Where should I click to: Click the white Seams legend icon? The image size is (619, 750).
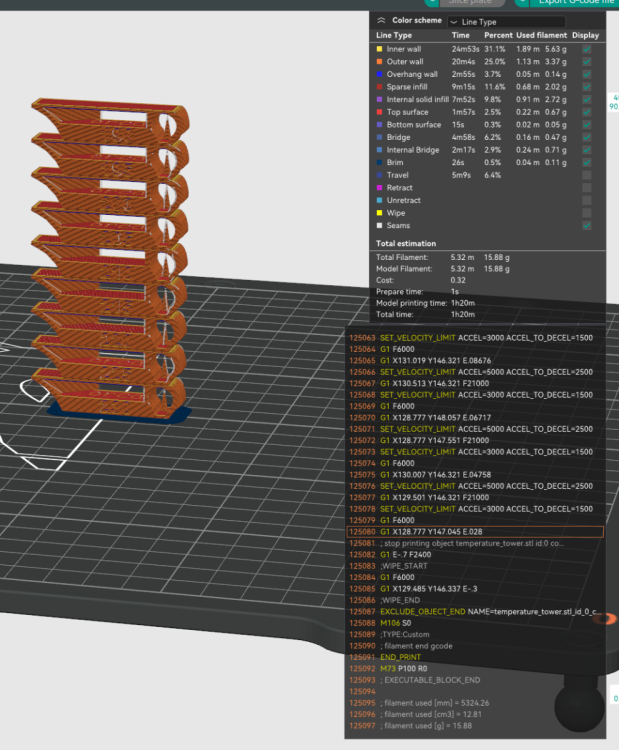click(379, 225)
